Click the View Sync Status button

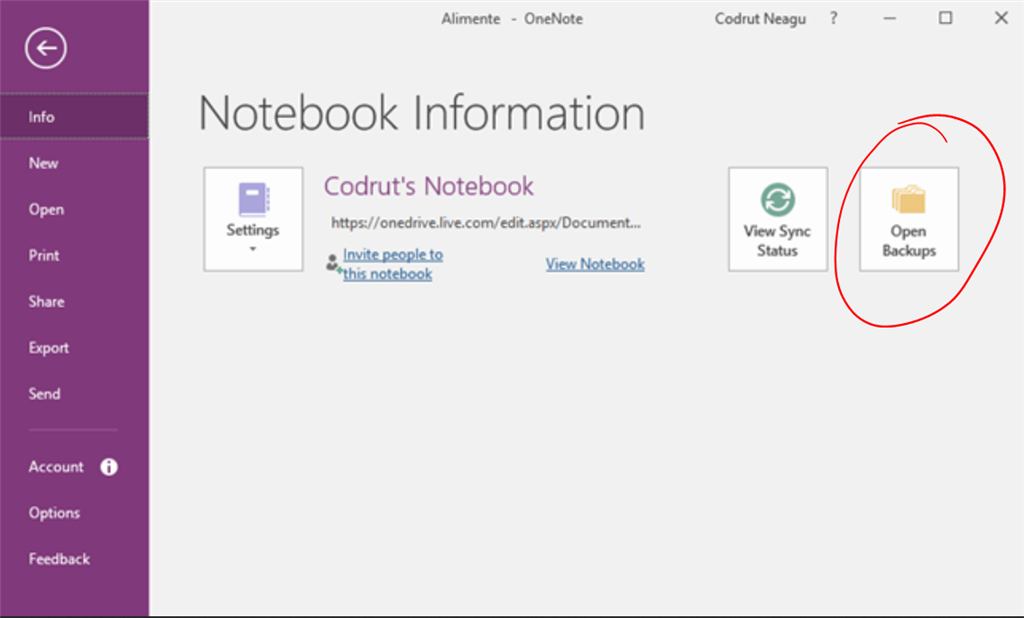coord(778,219)
